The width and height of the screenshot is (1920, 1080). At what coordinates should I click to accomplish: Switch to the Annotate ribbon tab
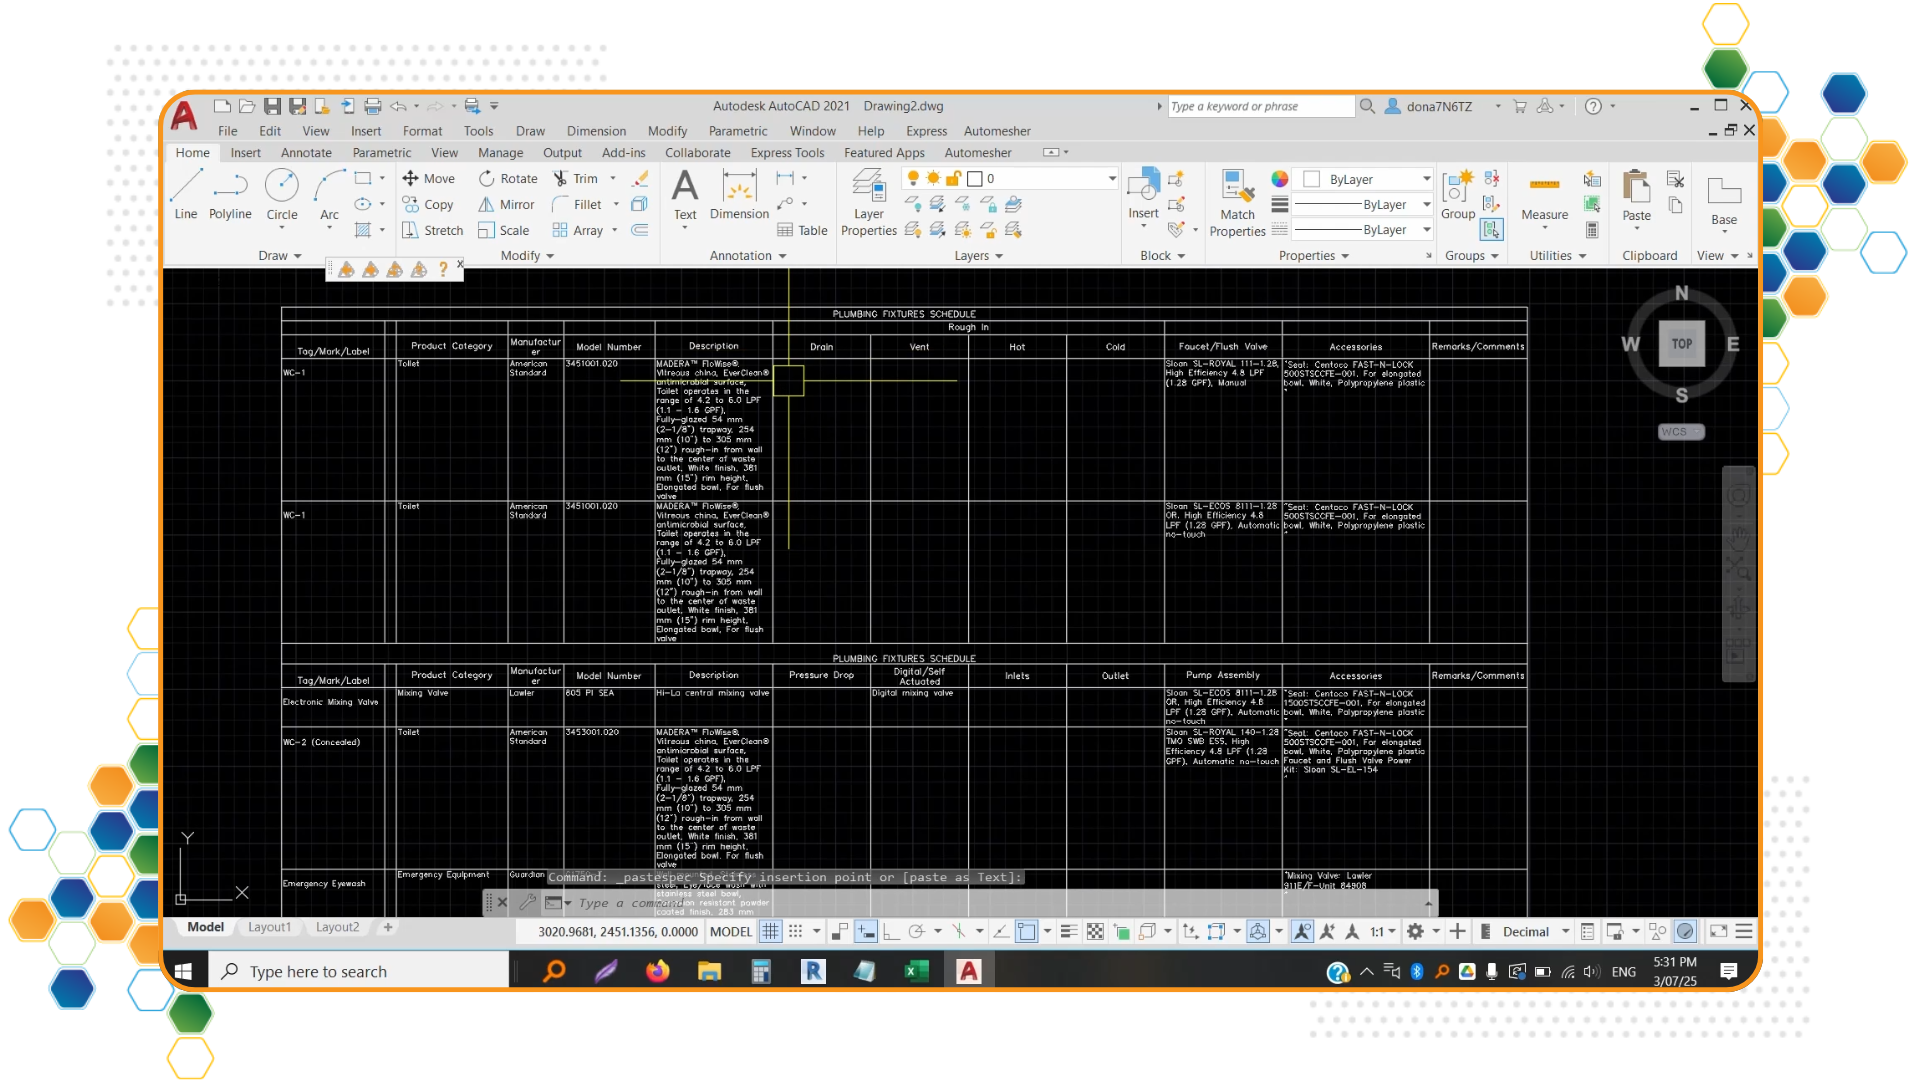(x=306, y=153)
